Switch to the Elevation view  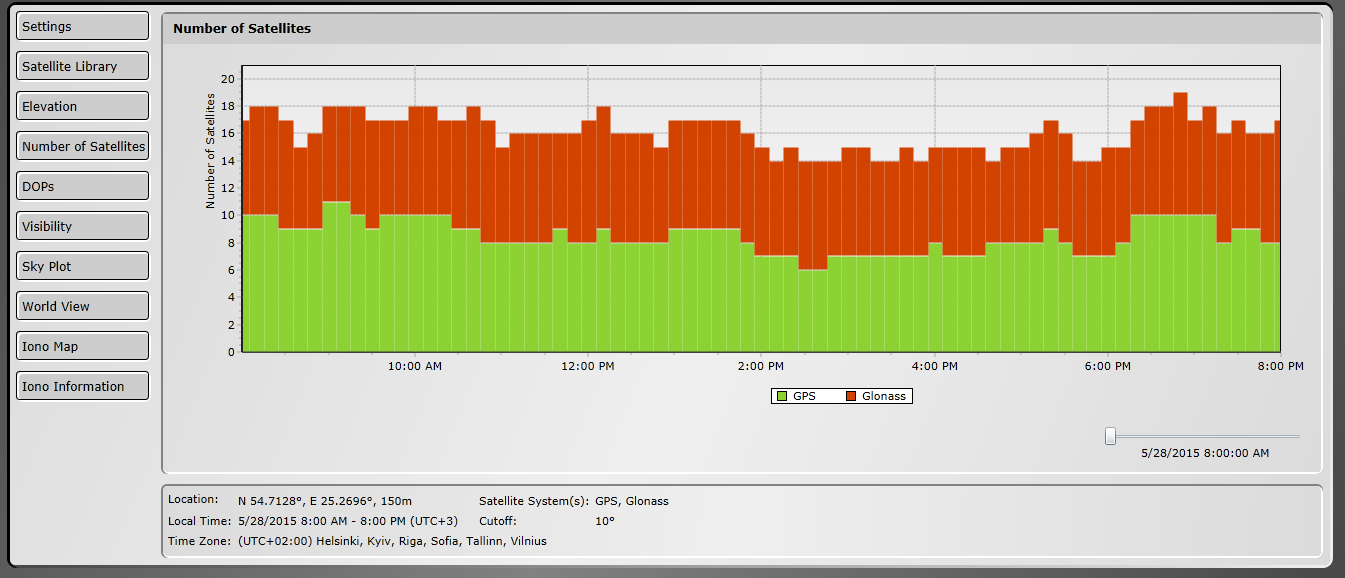[x=83, y=106]
